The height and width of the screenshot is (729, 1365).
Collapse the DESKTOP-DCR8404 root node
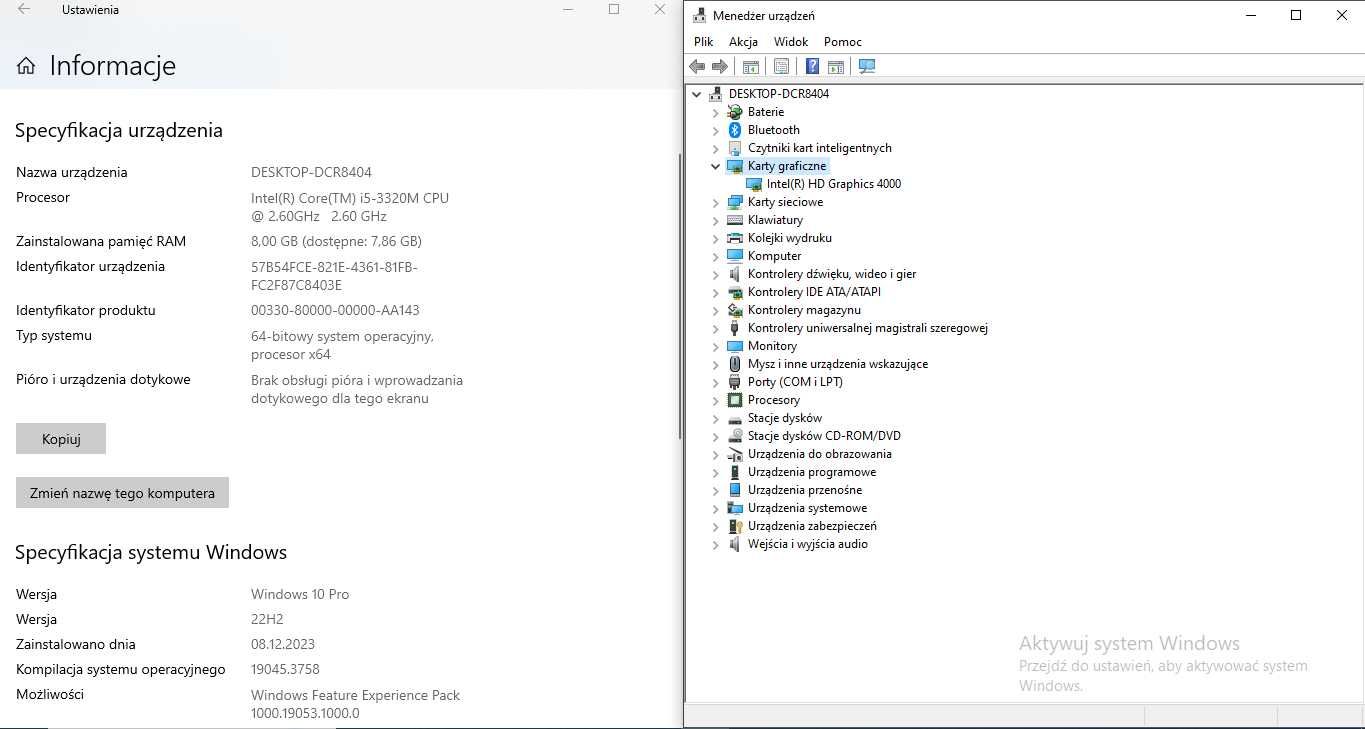(696, 94)
